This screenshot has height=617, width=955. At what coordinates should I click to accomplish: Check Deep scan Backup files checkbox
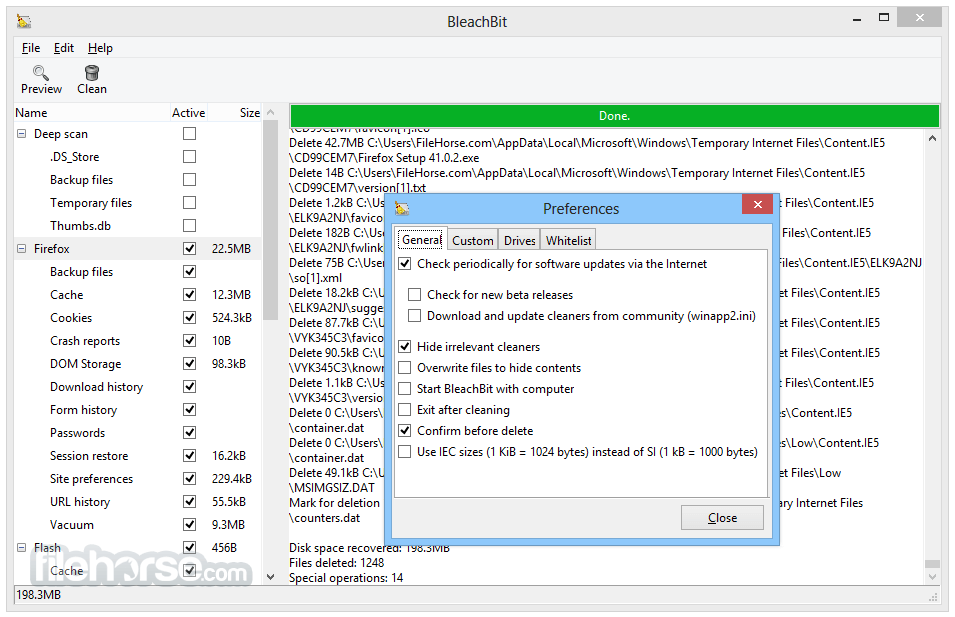pyautogui.click(x=189, y=180)
